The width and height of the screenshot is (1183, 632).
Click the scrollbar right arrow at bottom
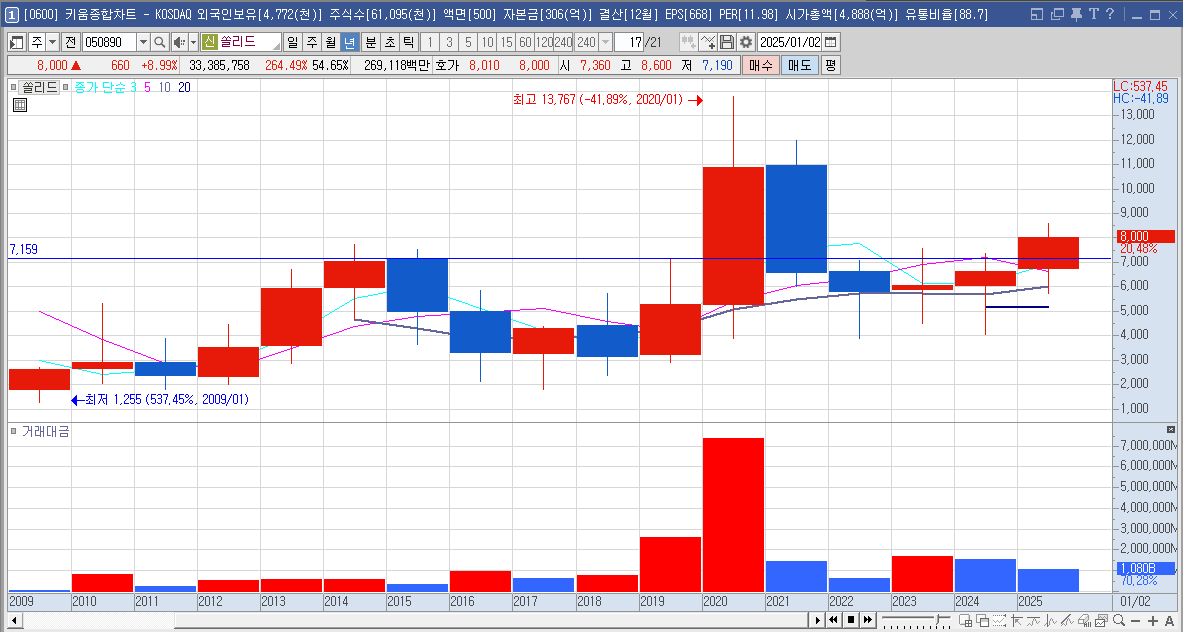click(816, 620)
